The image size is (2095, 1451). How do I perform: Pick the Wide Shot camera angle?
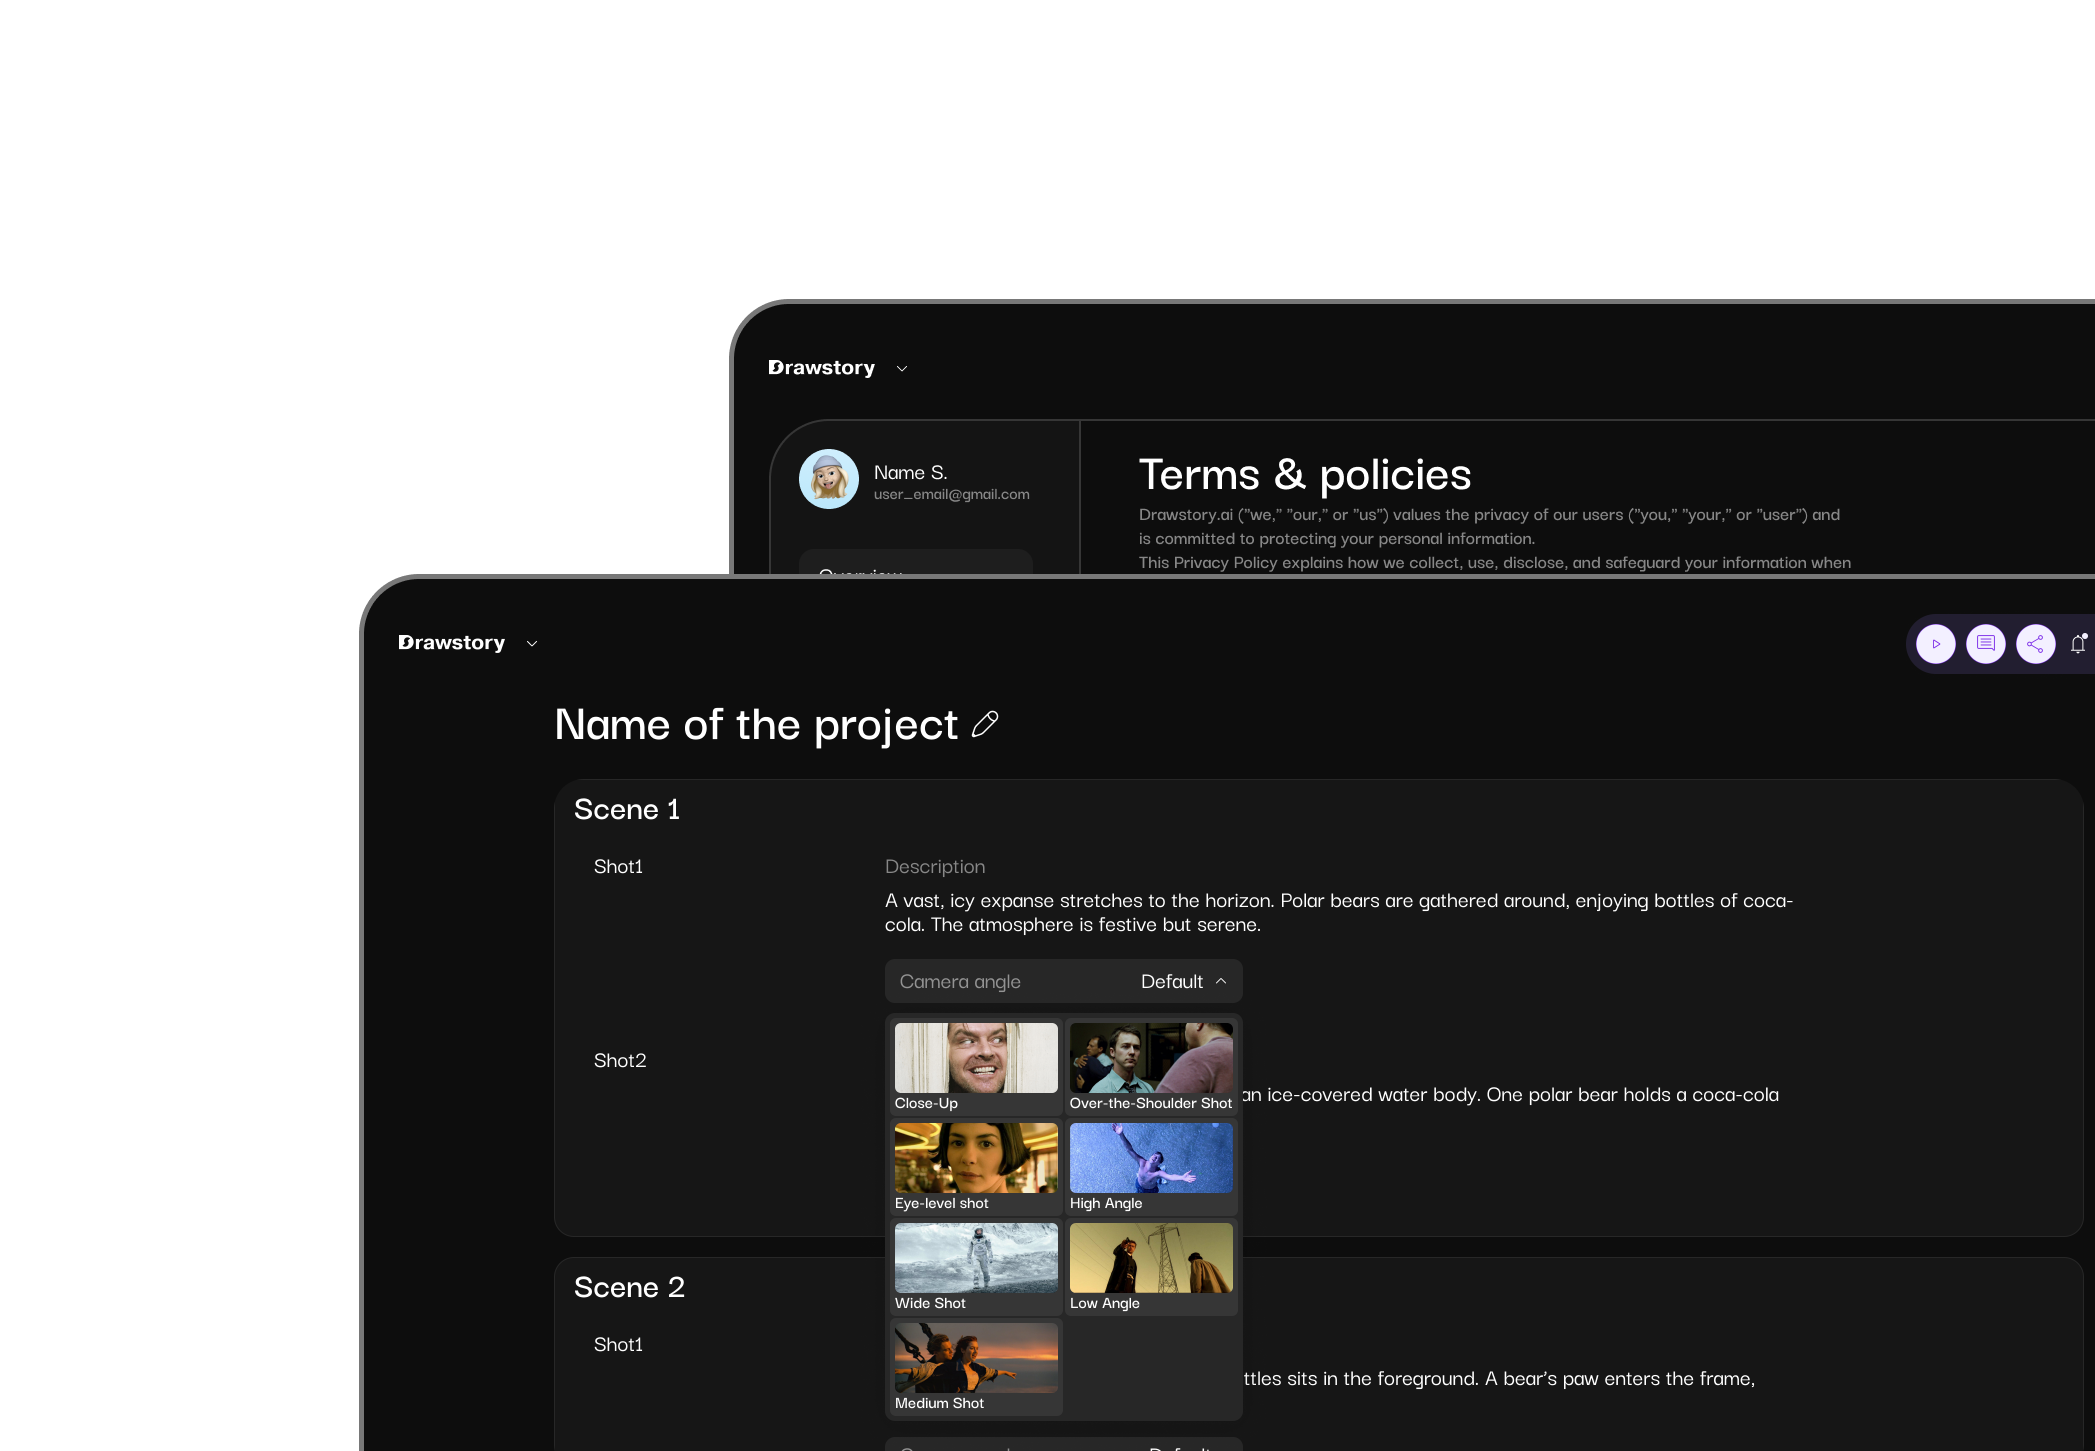pyautogui.click(x=975, y=1267)
